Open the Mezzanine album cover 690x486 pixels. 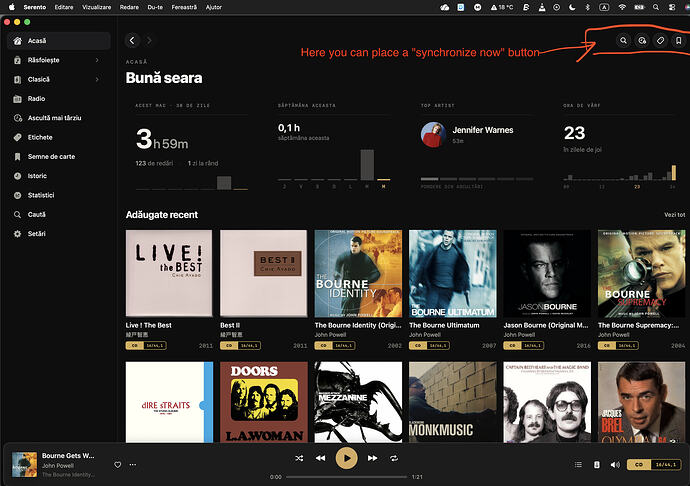[358, 402]
